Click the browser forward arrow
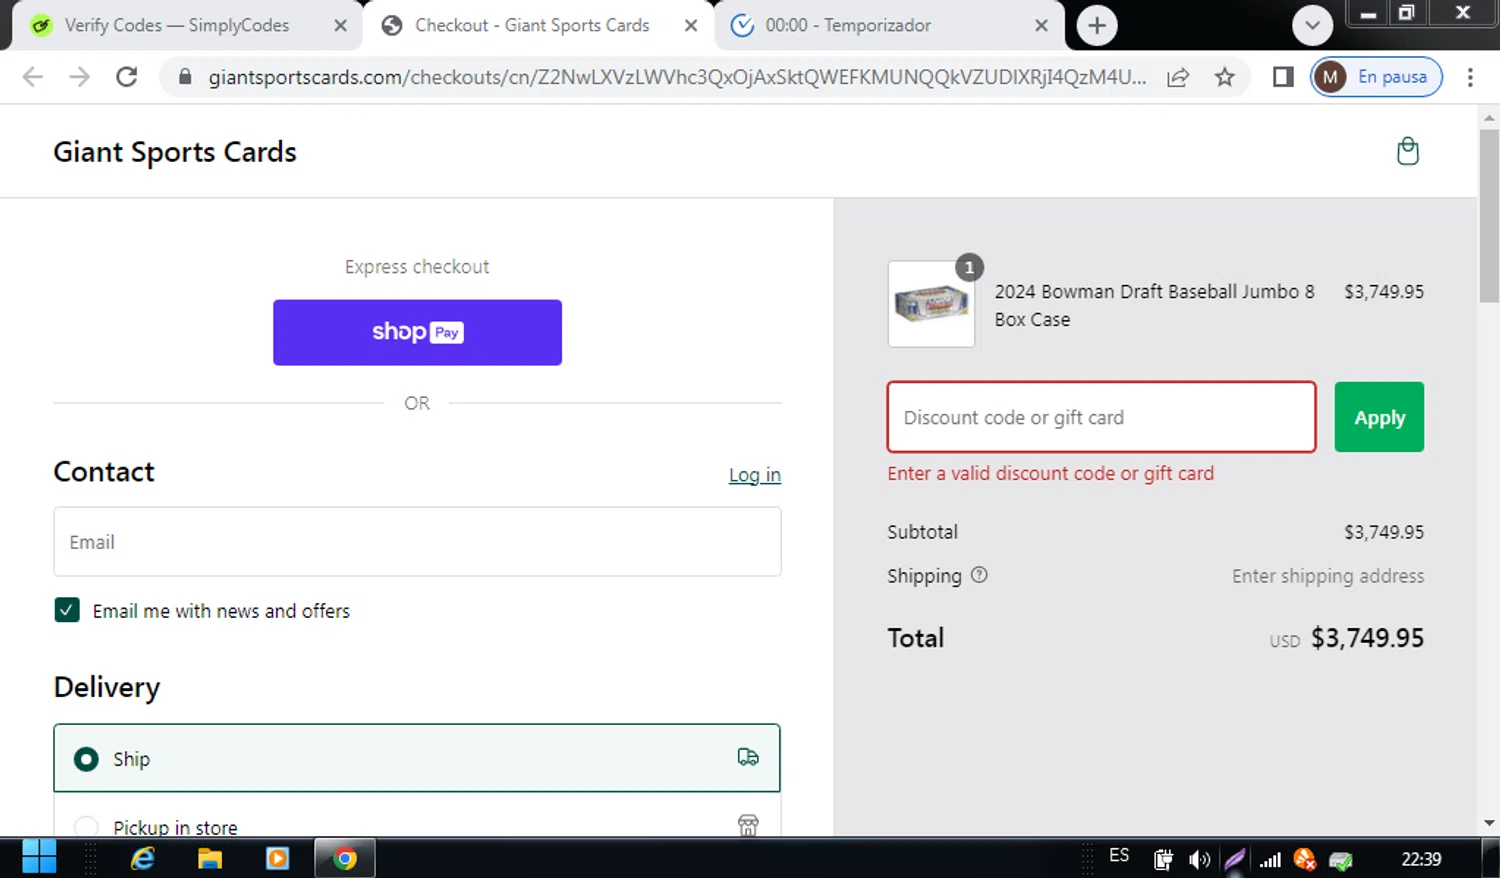The width and height of the screenshot is (1500, 878). pyautogui.click(x=80, y=77)
